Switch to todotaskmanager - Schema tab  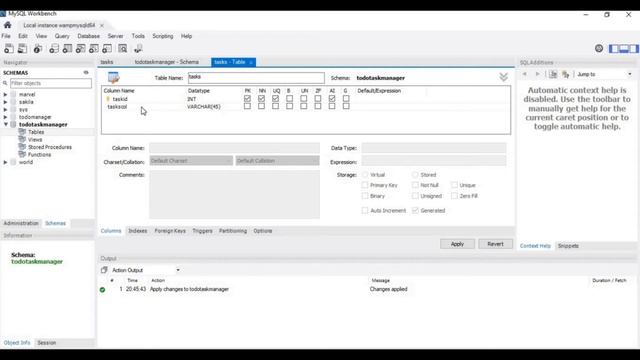click(167, 62)
